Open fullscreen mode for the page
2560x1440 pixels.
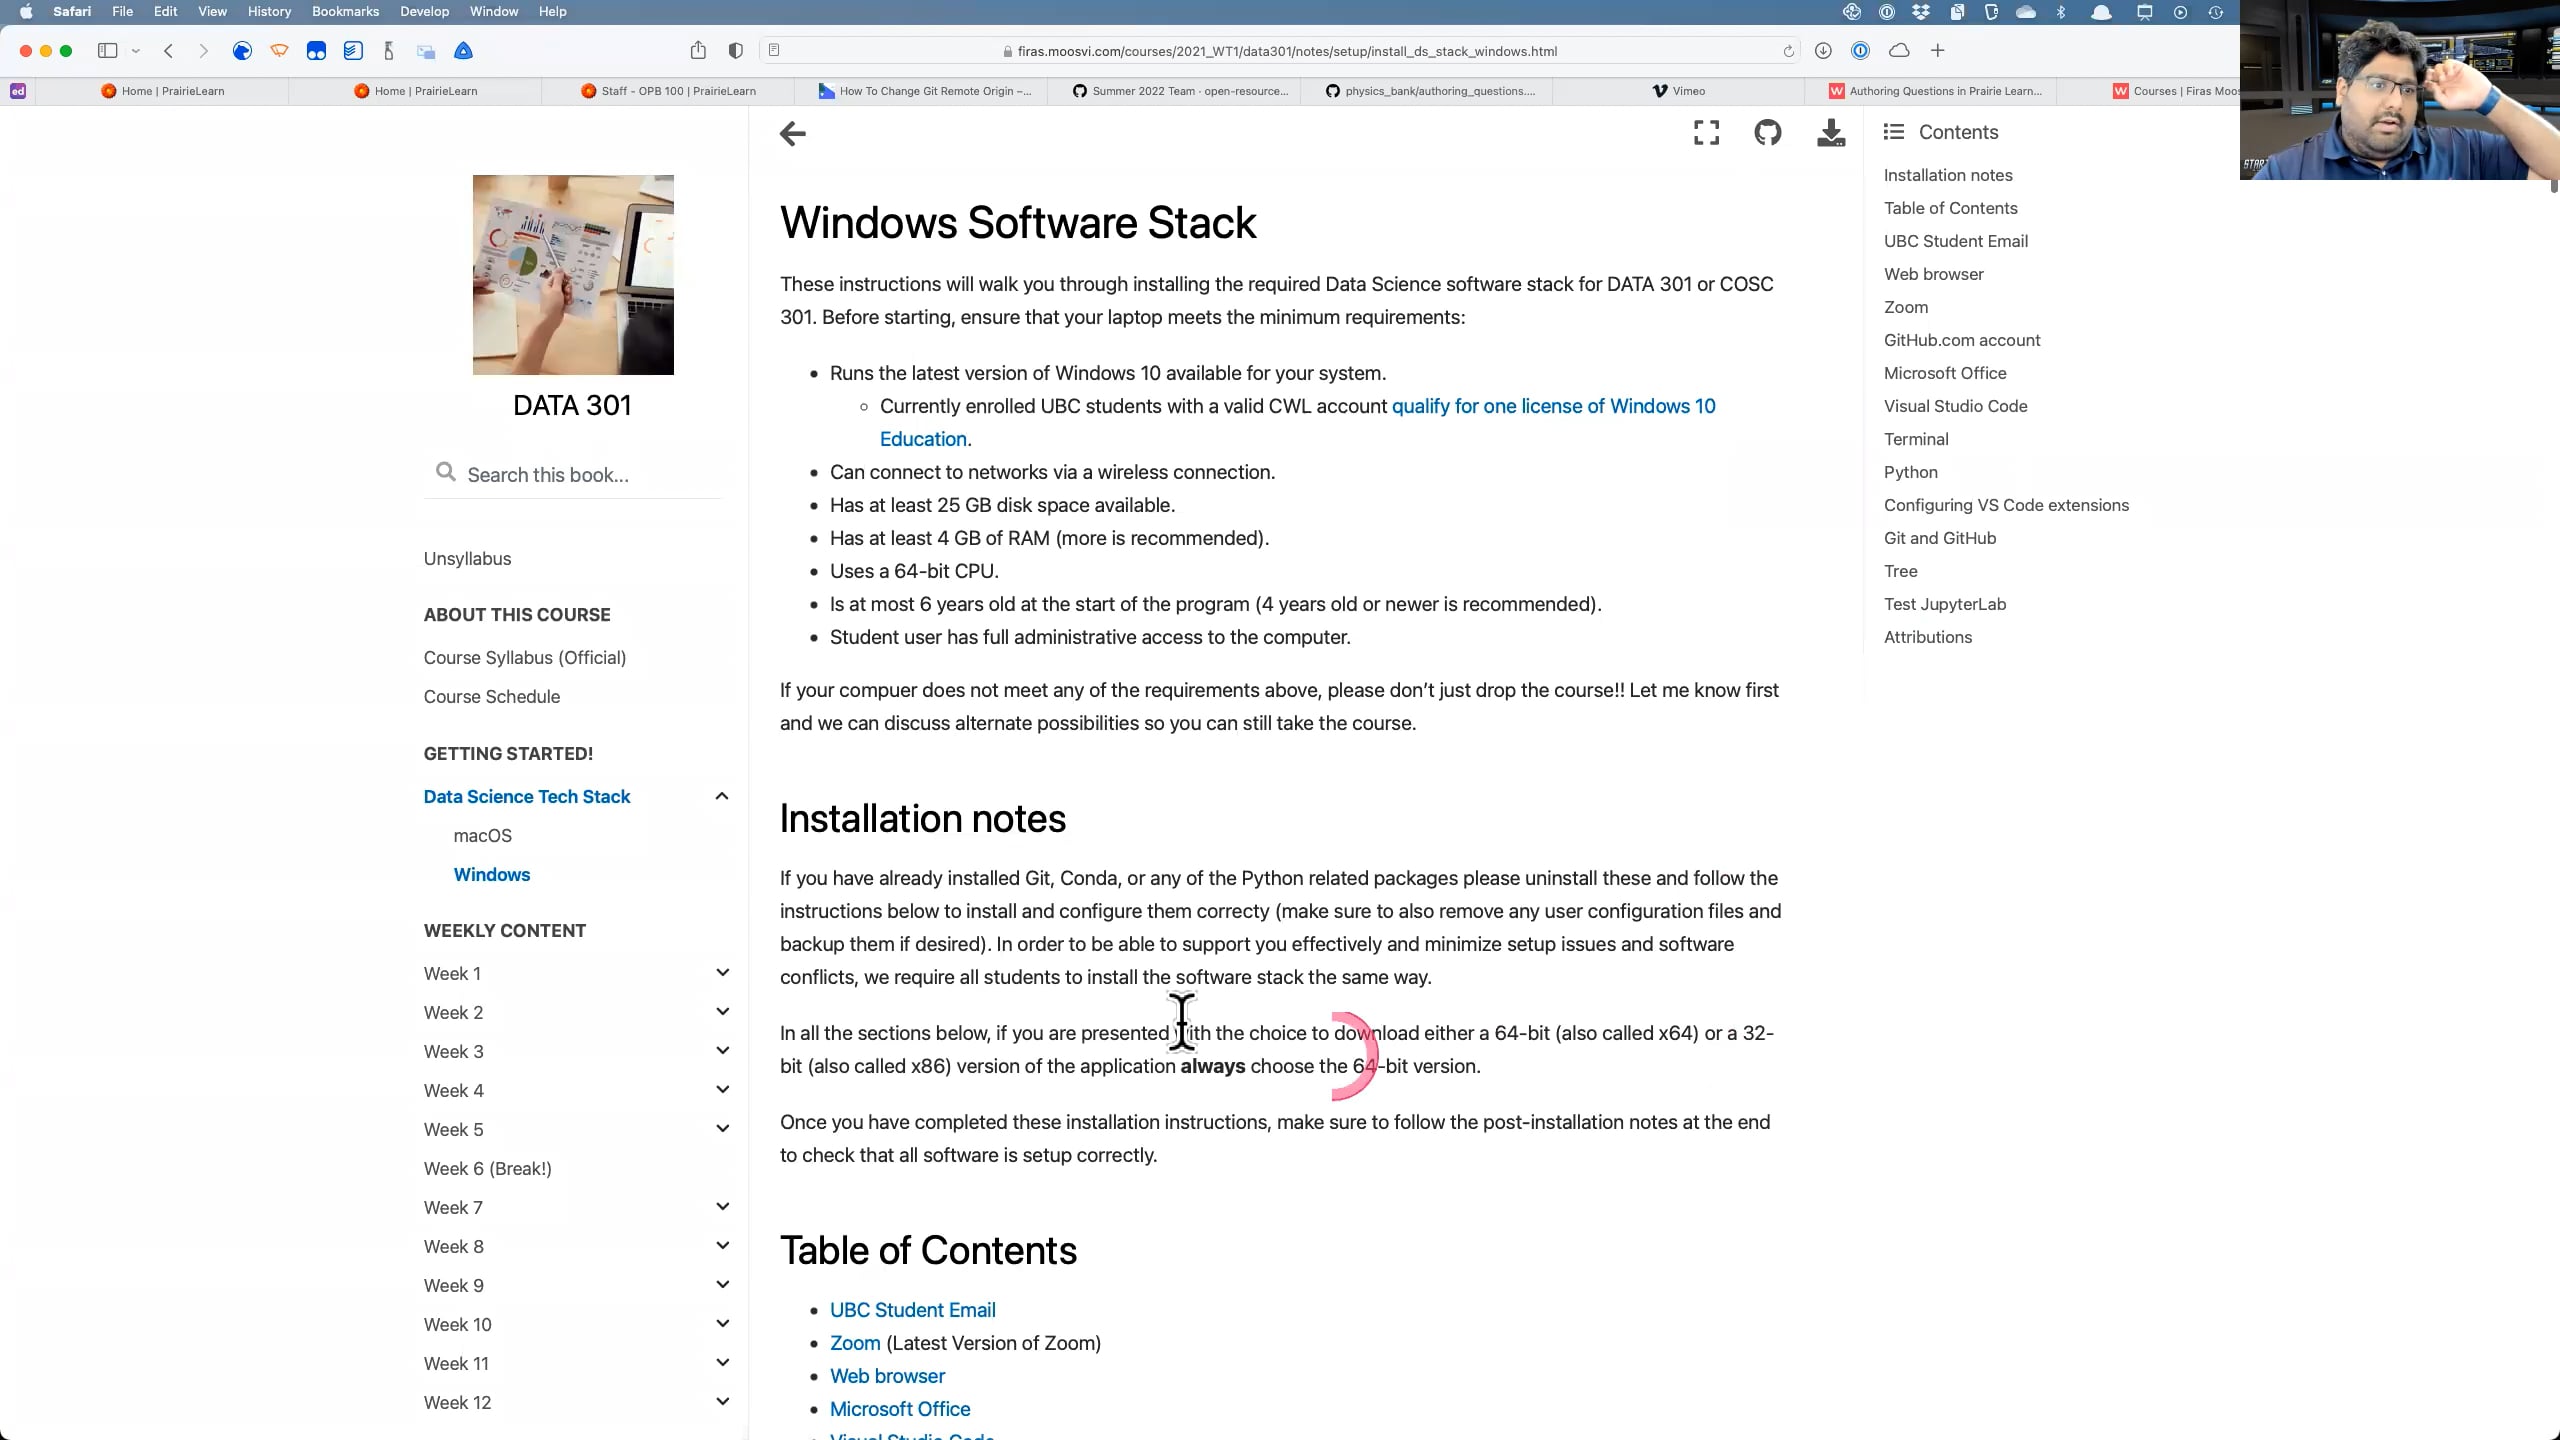click(x=1705, y=132)
